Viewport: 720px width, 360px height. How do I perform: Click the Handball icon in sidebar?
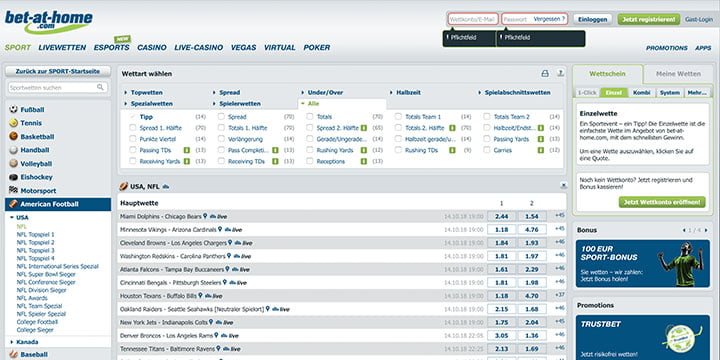(x=13, y=150)
